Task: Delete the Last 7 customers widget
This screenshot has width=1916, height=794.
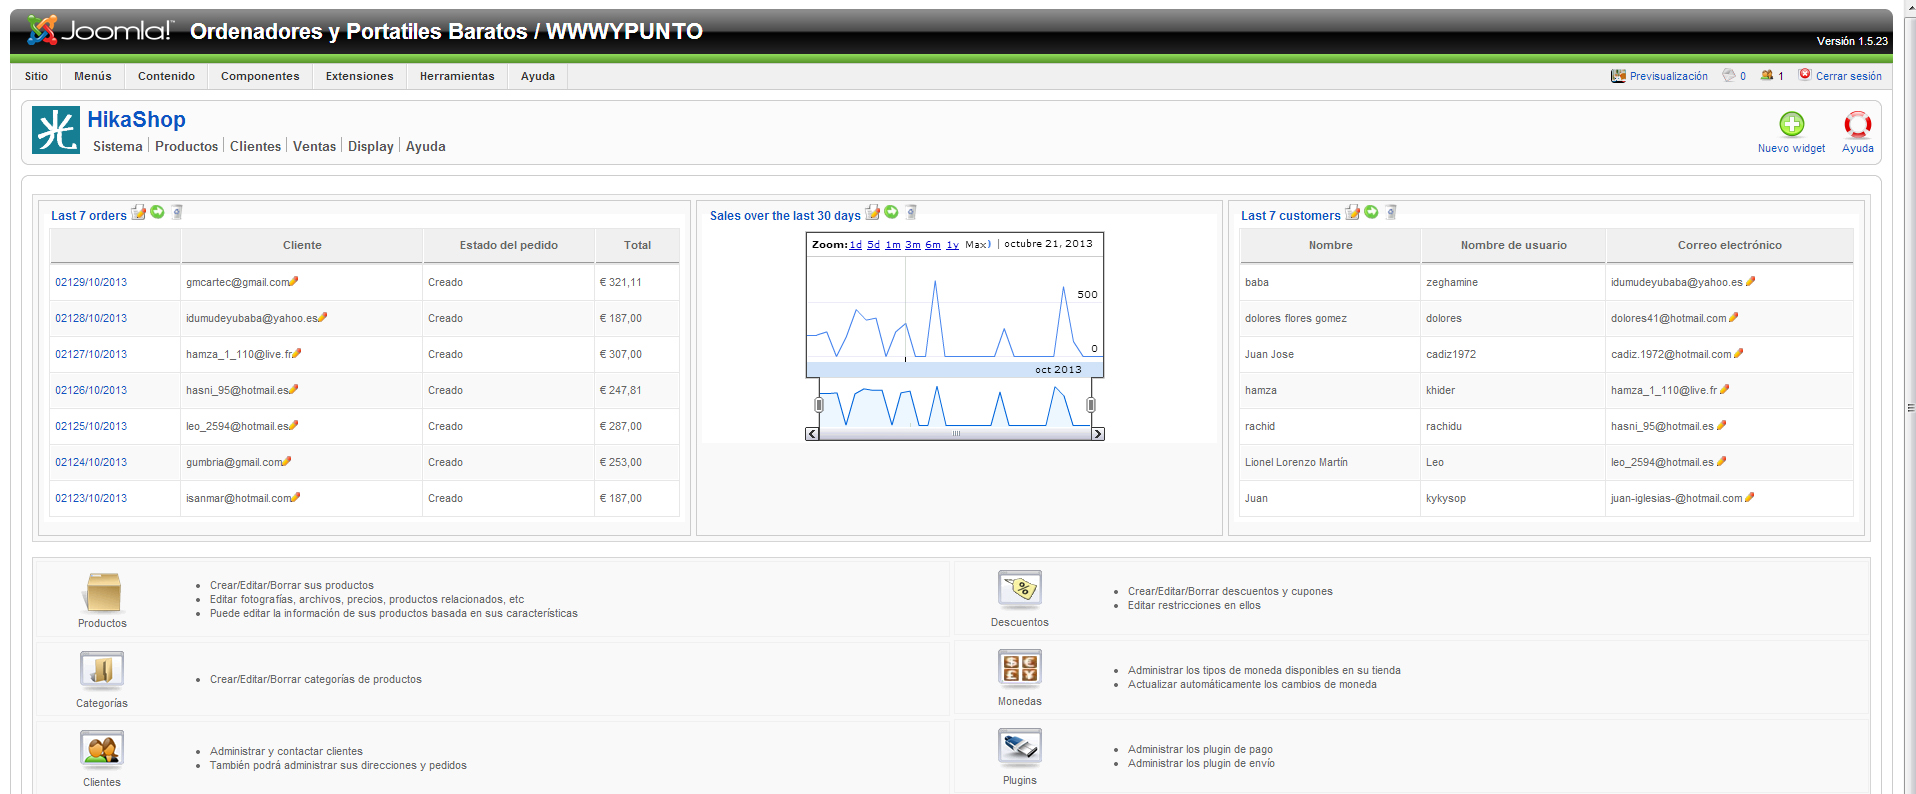Action: pos(1391,212)
